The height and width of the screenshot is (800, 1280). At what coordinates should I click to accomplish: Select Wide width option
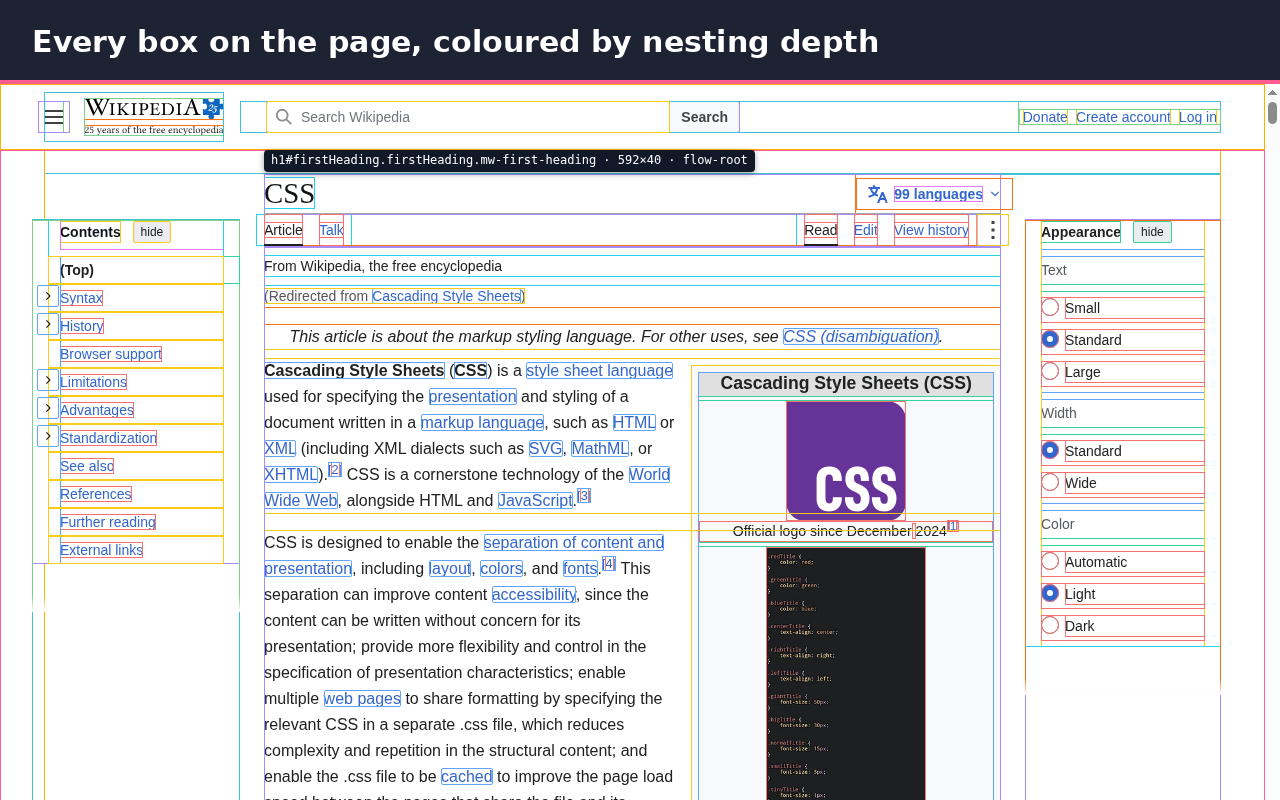point(1050,482)
